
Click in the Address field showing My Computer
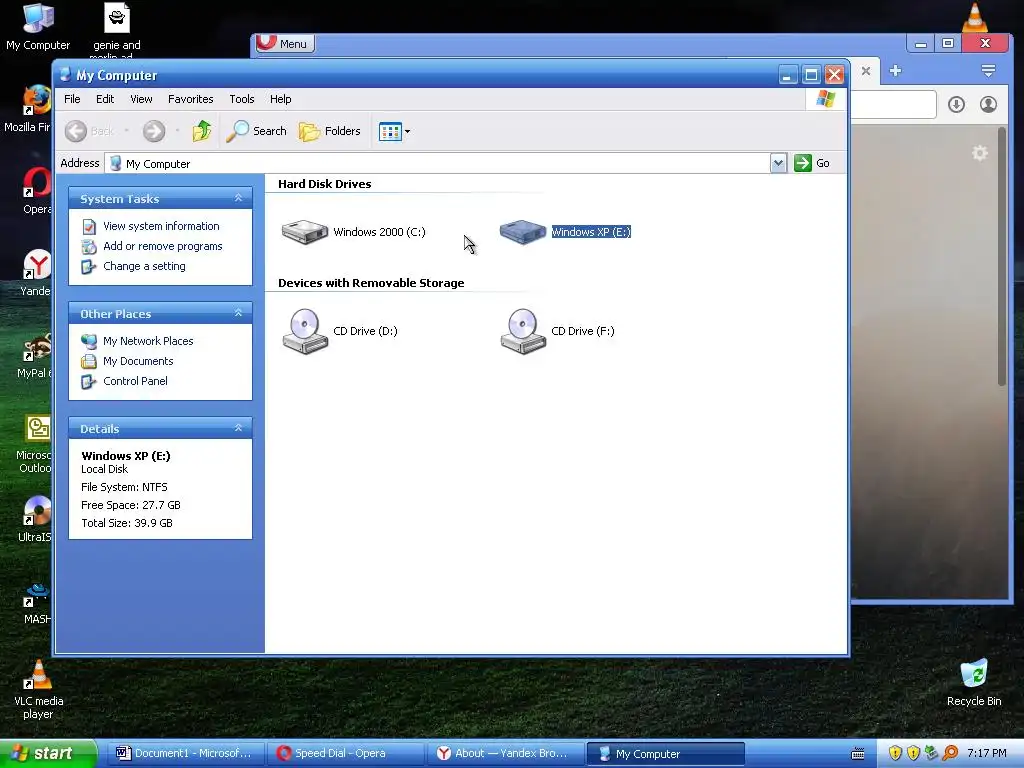(438, 163)
